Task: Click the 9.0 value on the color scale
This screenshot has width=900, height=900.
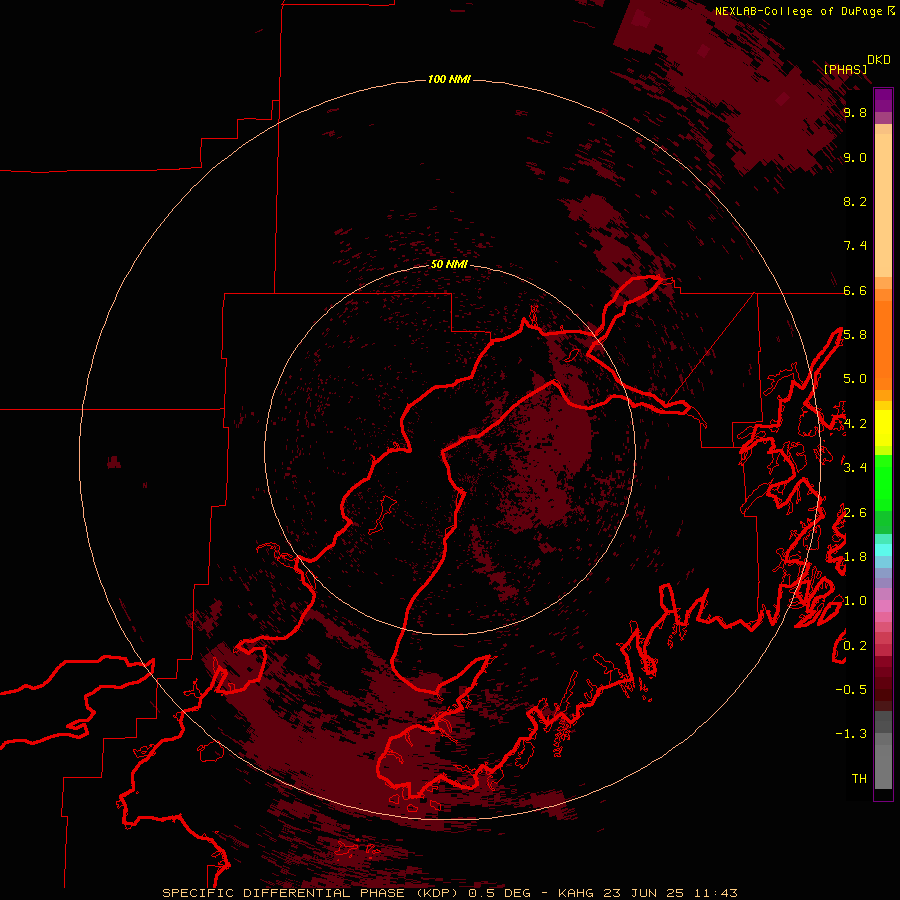Action: [855, 157]
